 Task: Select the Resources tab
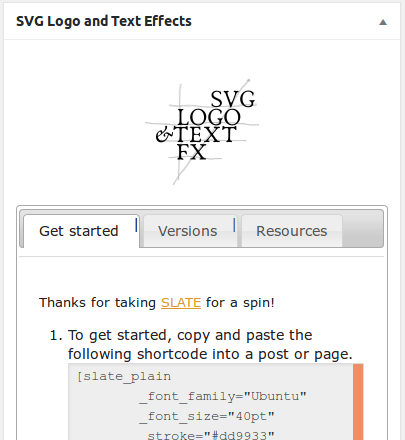292,231
